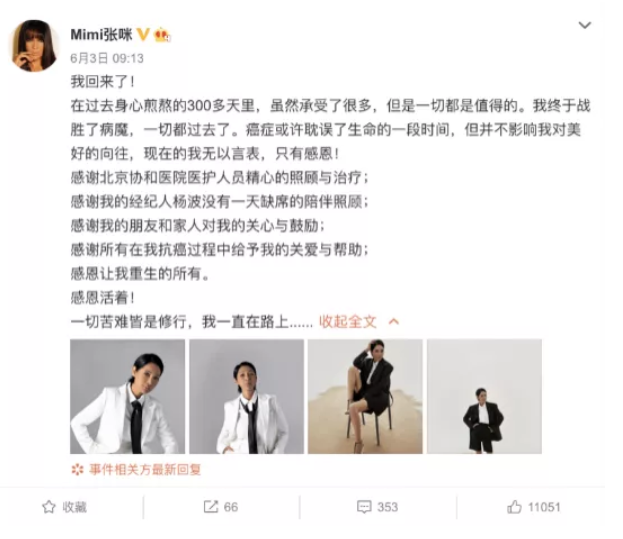Toggle the thumbs-up like icon
The height and width of the screenshot is (539, 623).
[514, 507]
